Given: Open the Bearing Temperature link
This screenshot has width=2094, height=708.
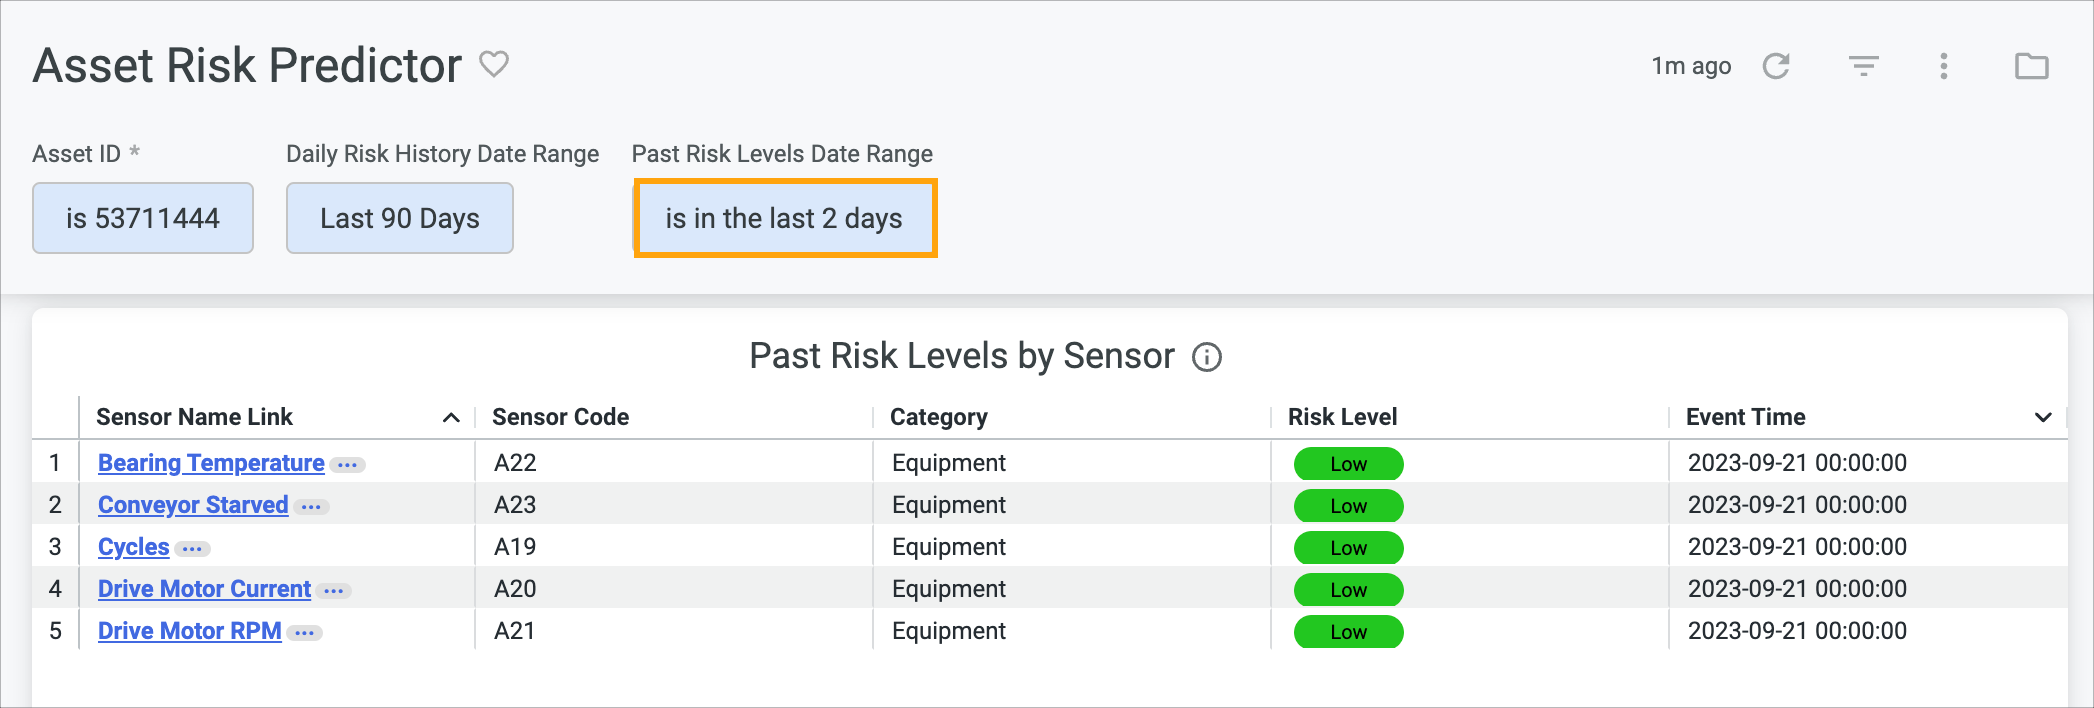Looking at the screenshot, I should pos(211,463).
